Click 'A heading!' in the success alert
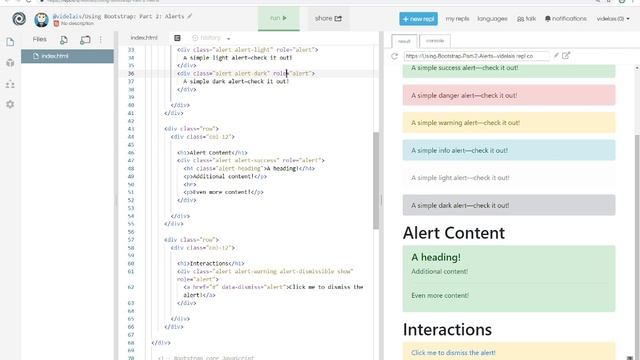The width and height of the screenshot is (640, 360). 436,258
